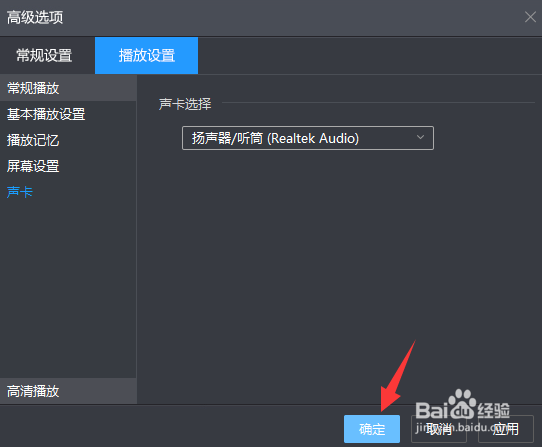Click the 取消 button

[439, 429]
